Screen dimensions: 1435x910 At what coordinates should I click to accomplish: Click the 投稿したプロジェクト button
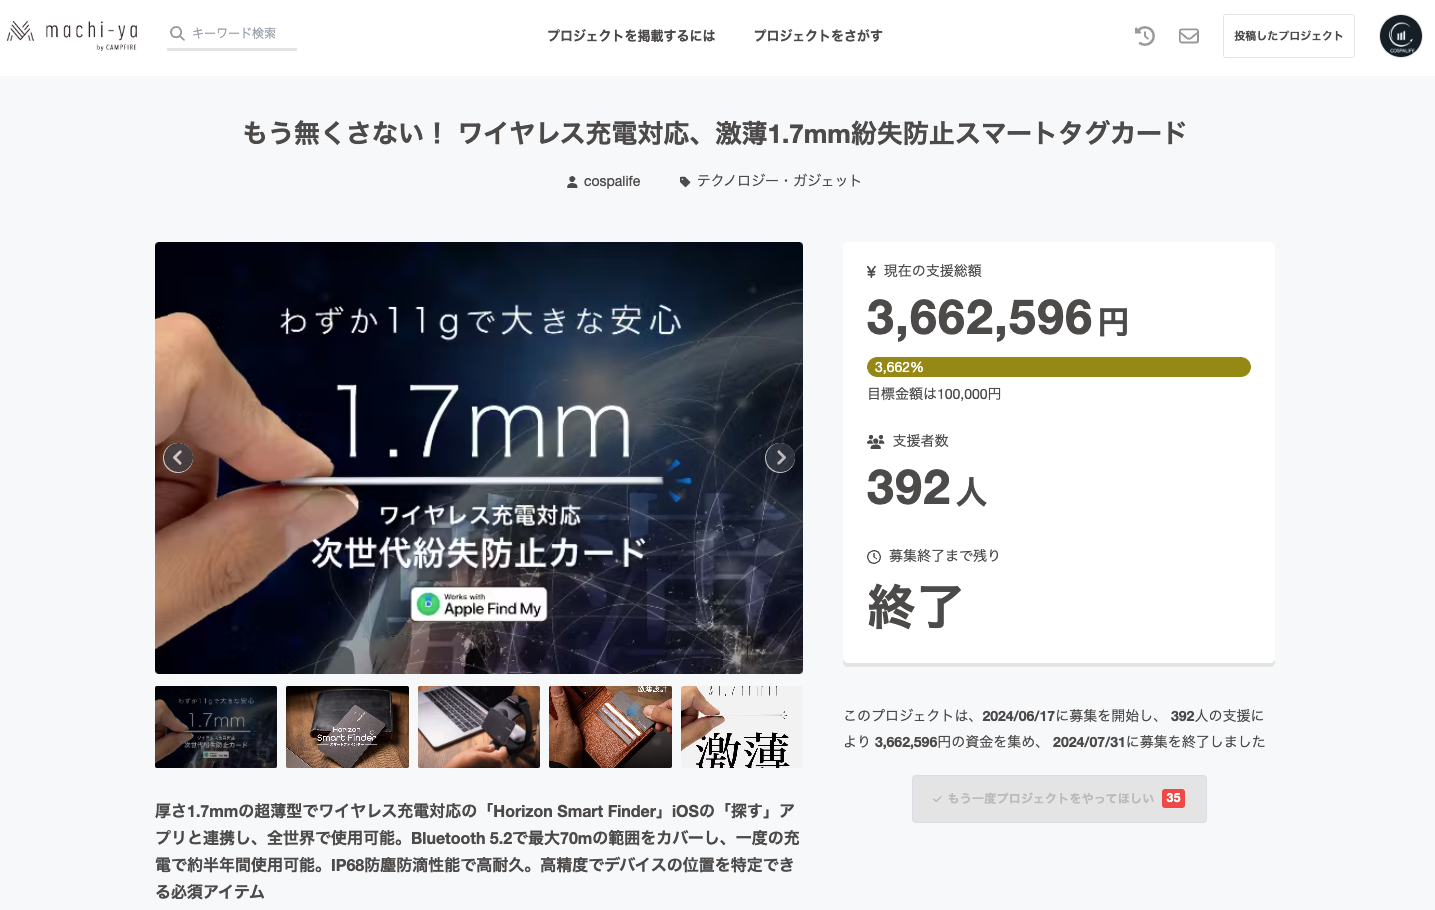point(1289,36)
